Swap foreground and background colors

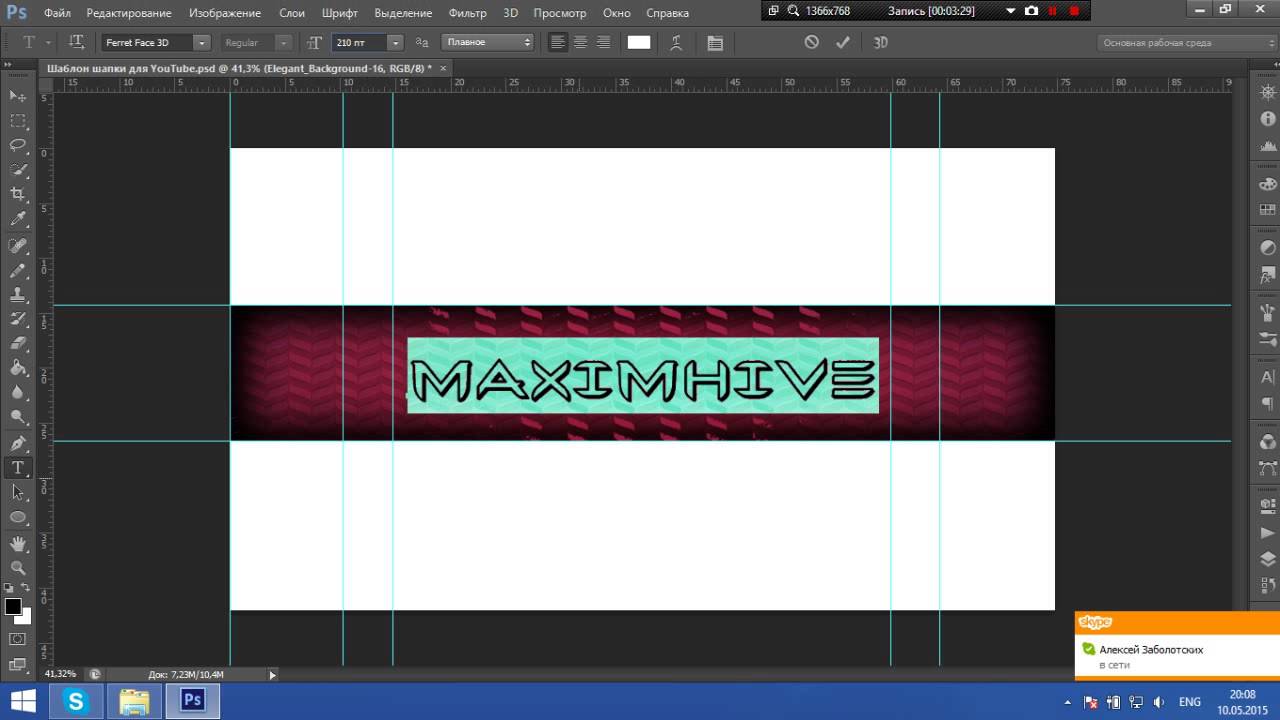pos(26,587)
